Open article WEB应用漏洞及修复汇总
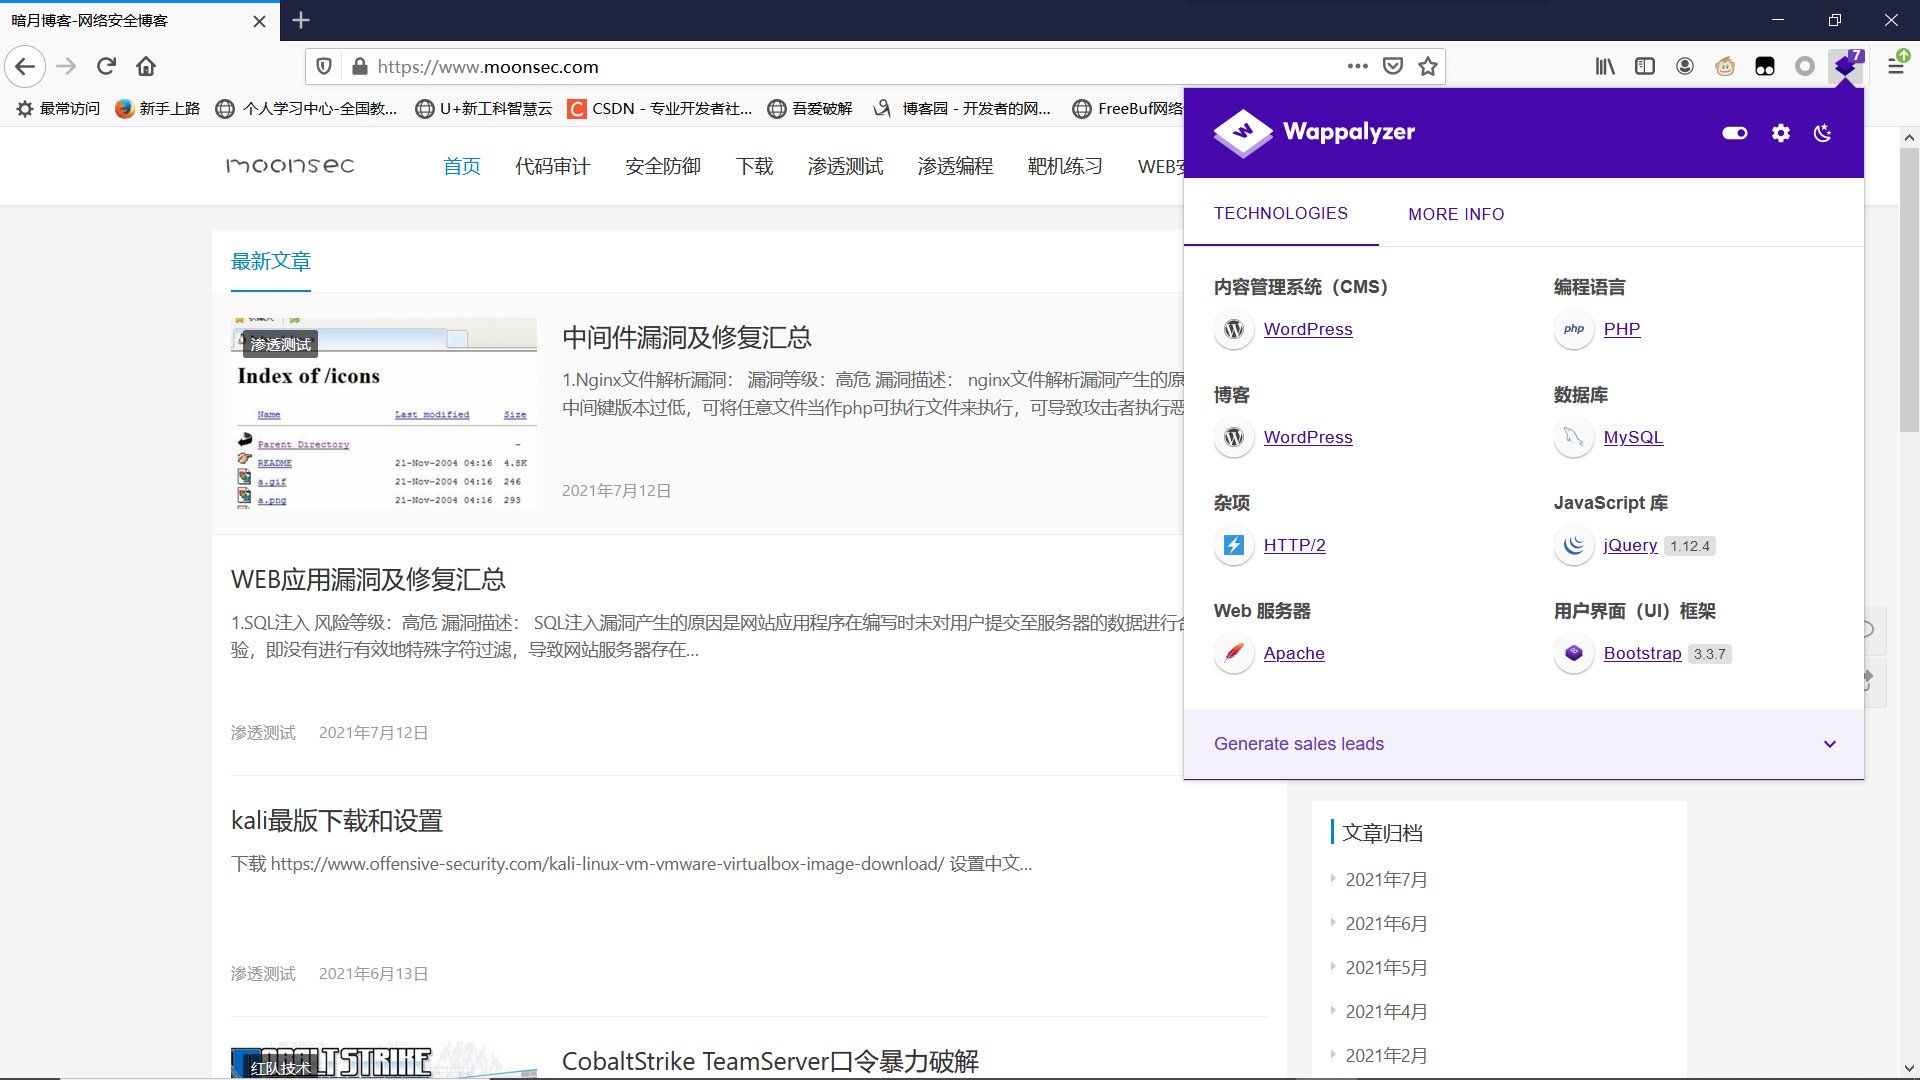 click(368, 579)
